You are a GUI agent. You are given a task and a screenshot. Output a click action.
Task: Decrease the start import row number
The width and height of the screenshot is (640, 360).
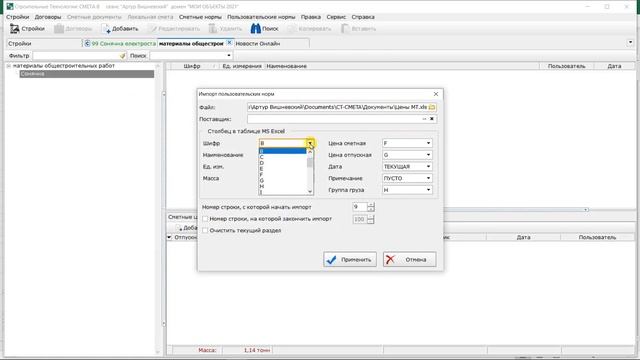pos(371,209)
